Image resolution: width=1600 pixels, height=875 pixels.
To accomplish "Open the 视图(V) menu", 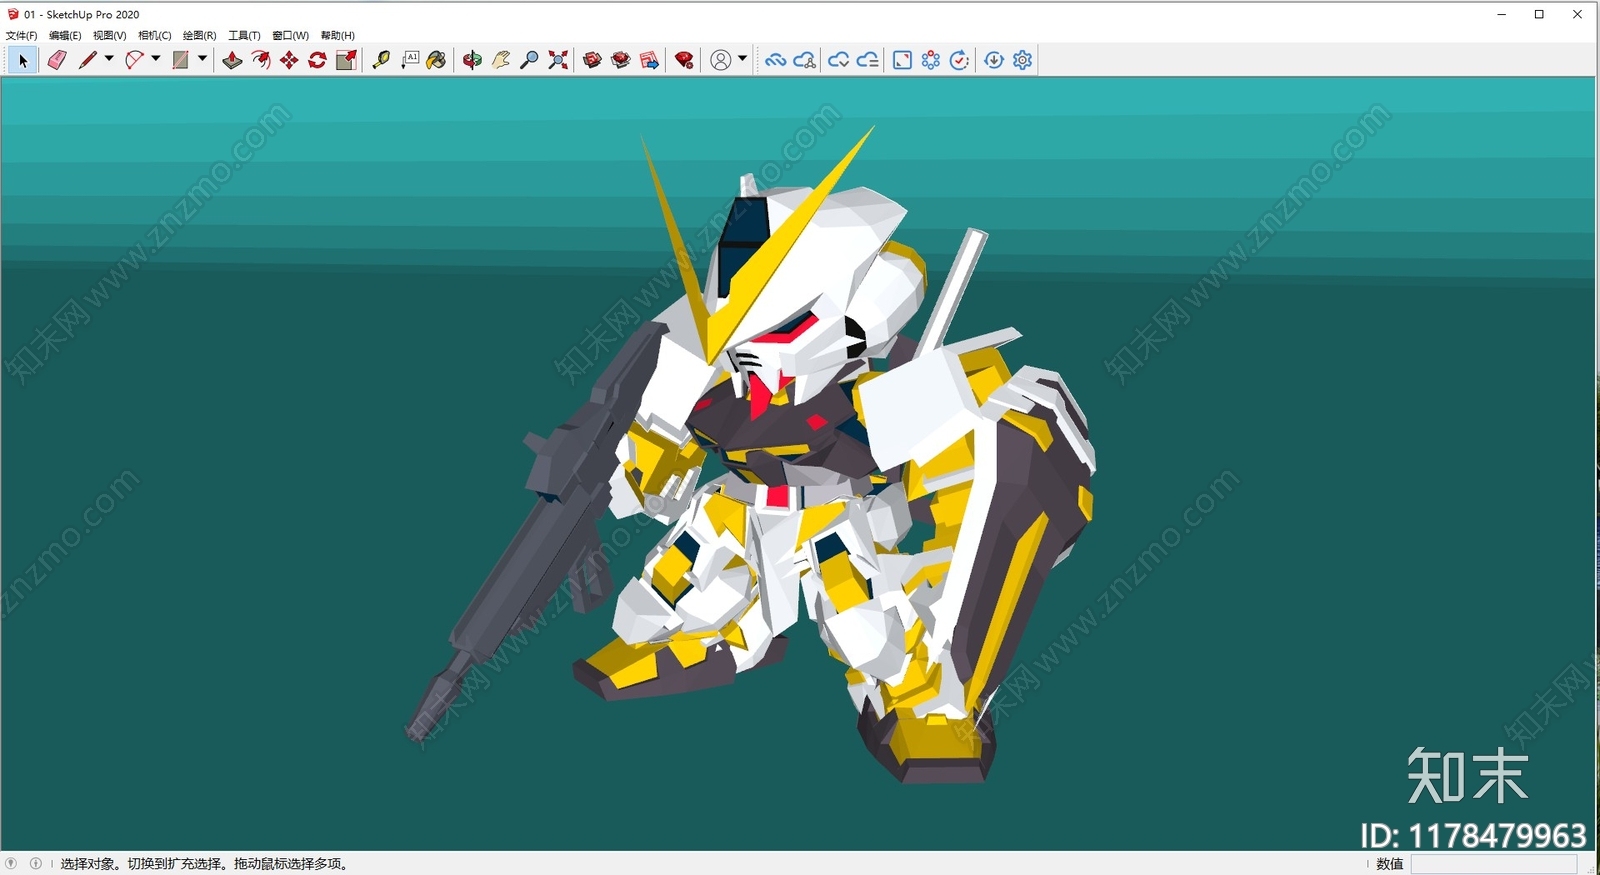I will [109, 35].
